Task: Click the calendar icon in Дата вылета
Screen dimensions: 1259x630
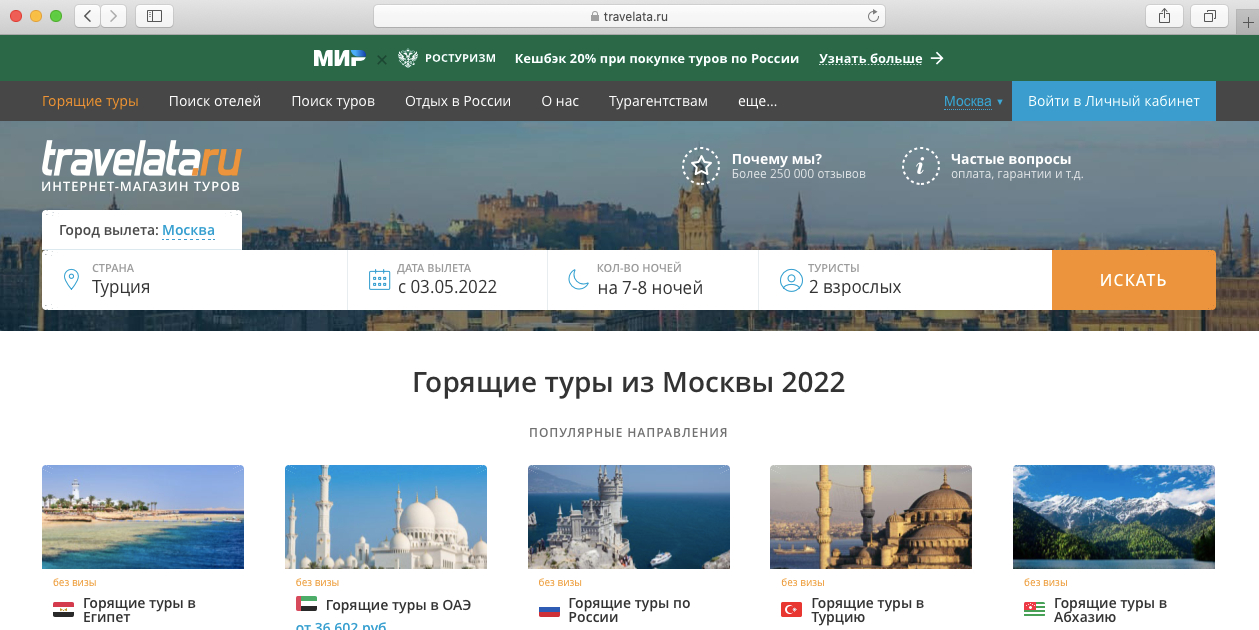Action: click(x=379, y=279)
